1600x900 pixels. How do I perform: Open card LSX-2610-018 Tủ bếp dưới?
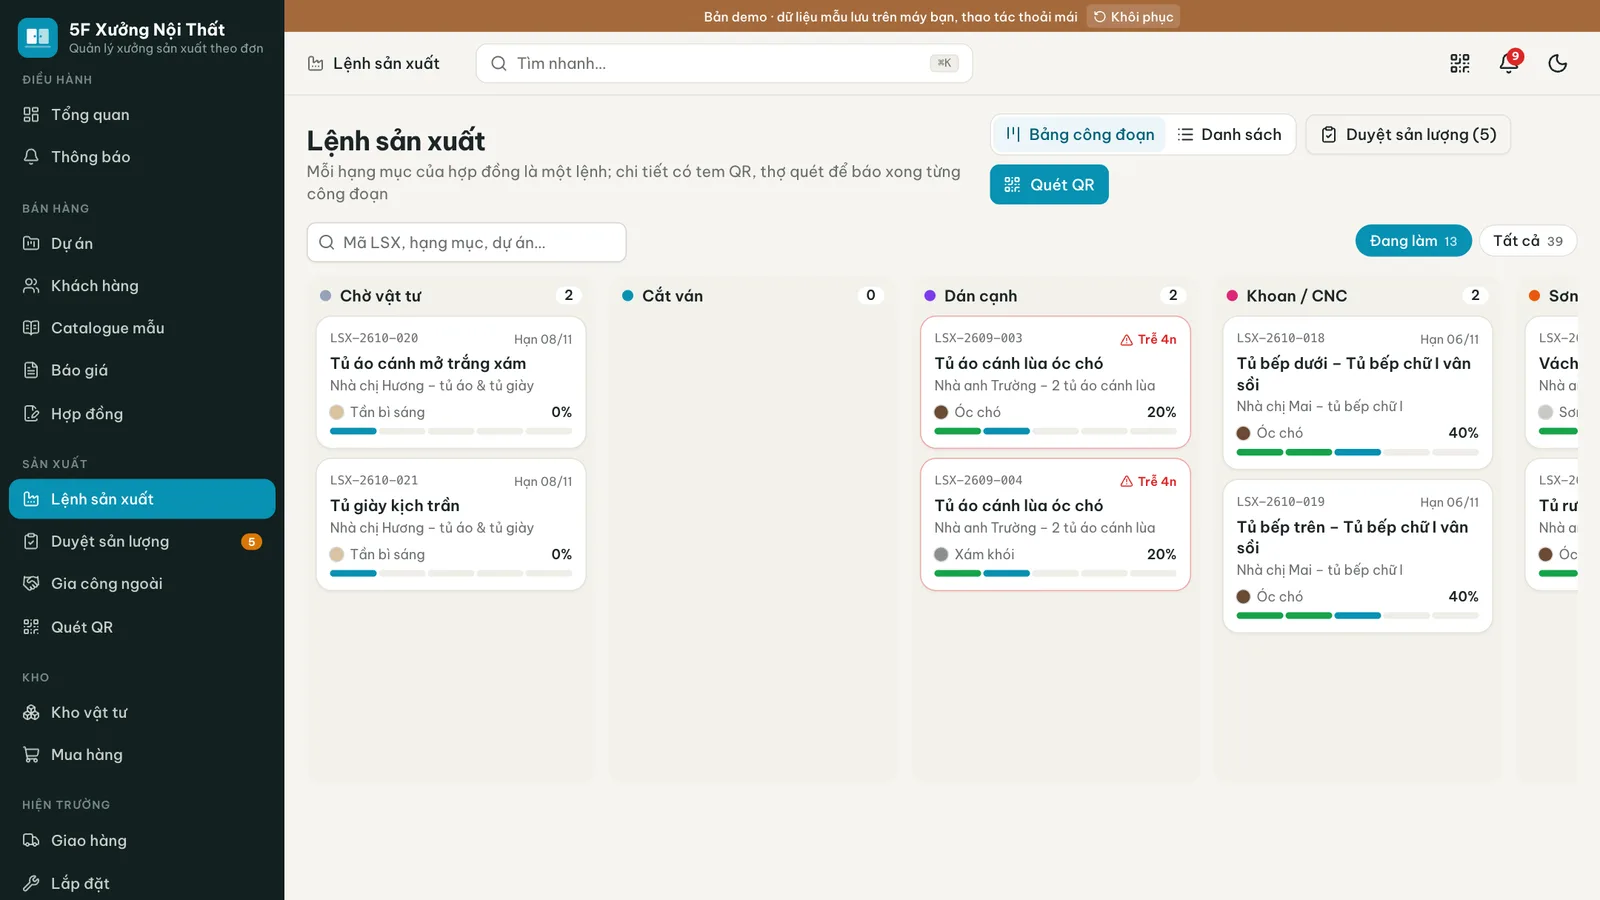click(1357, 393)
